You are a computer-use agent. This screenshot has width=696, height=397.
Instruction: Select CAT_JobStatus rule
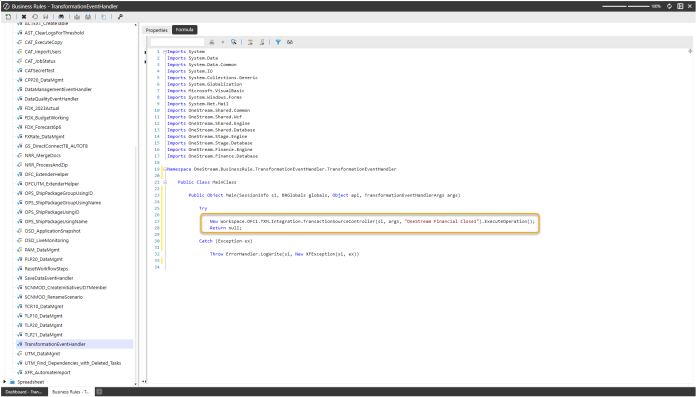tap(40, 61)
